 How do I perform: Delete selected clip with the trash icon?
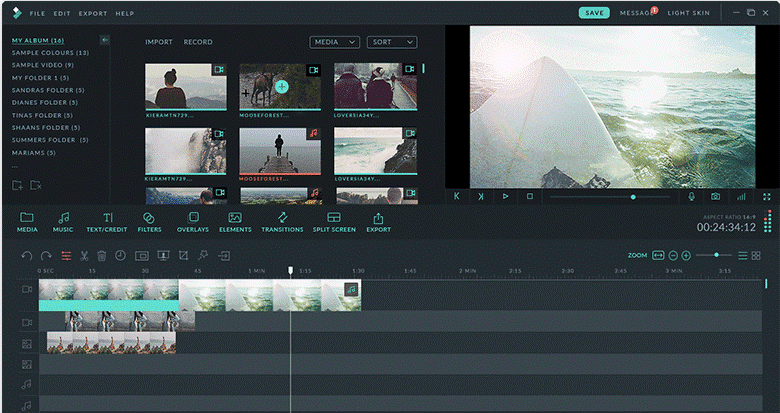tap(101, 256)
